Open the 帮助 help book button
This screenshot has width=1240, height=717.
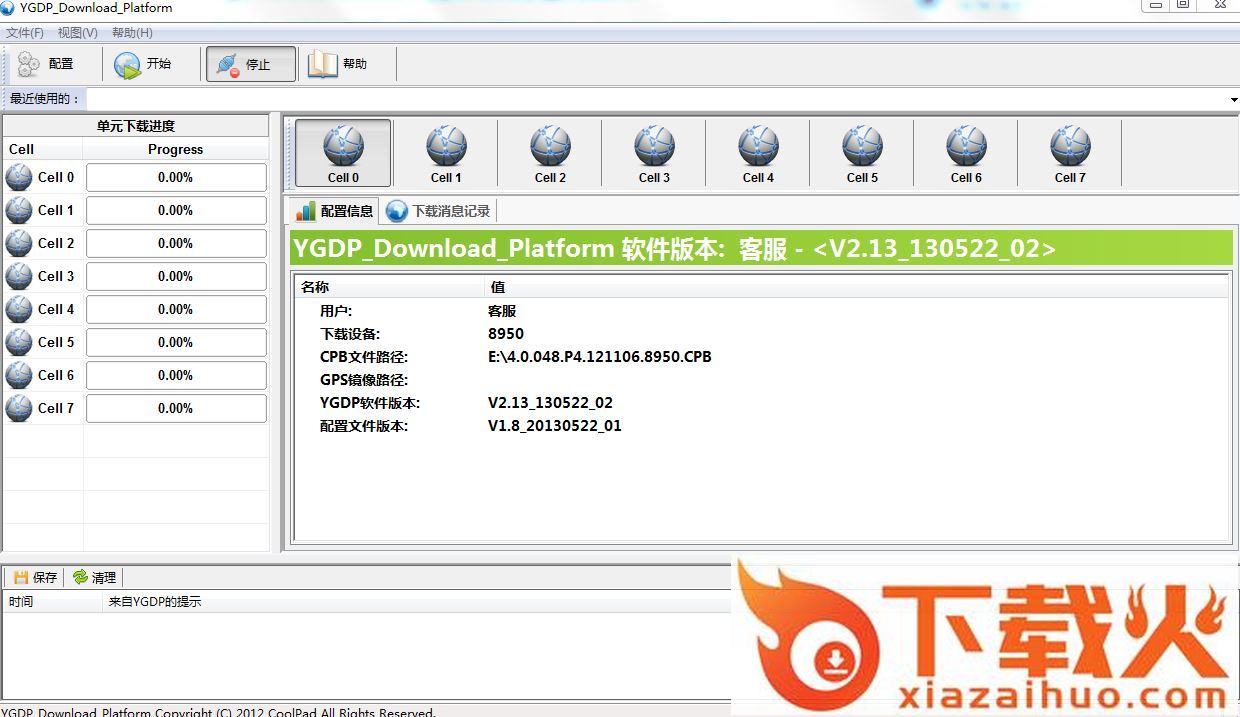340,64
